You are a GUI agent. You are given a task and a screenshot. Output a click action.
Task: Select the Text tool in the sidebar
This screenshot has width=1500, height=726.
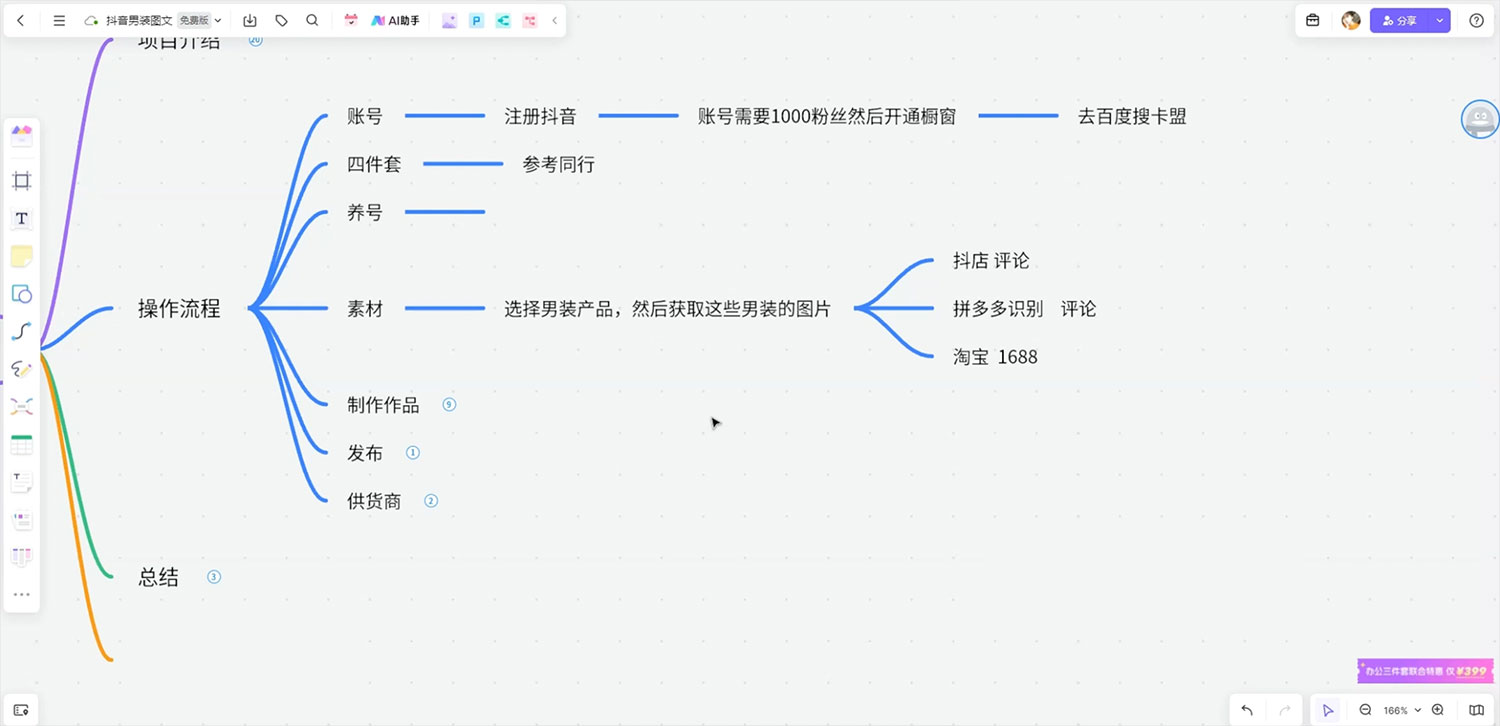point(22,218)
